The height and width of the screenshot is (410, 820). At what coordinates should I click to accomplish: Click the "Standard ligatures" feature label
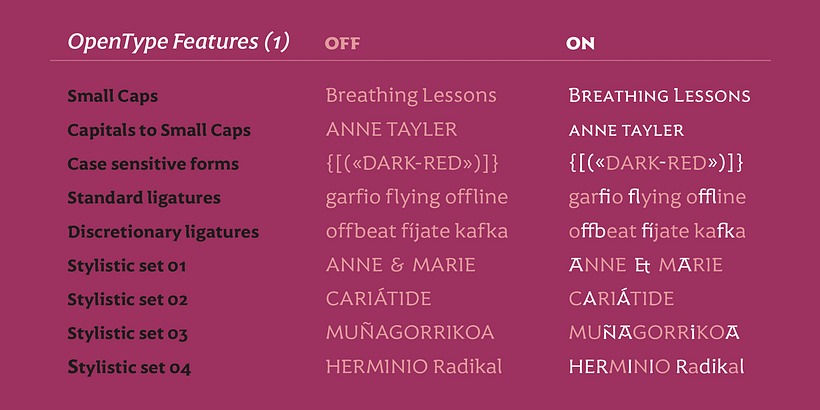144,198
